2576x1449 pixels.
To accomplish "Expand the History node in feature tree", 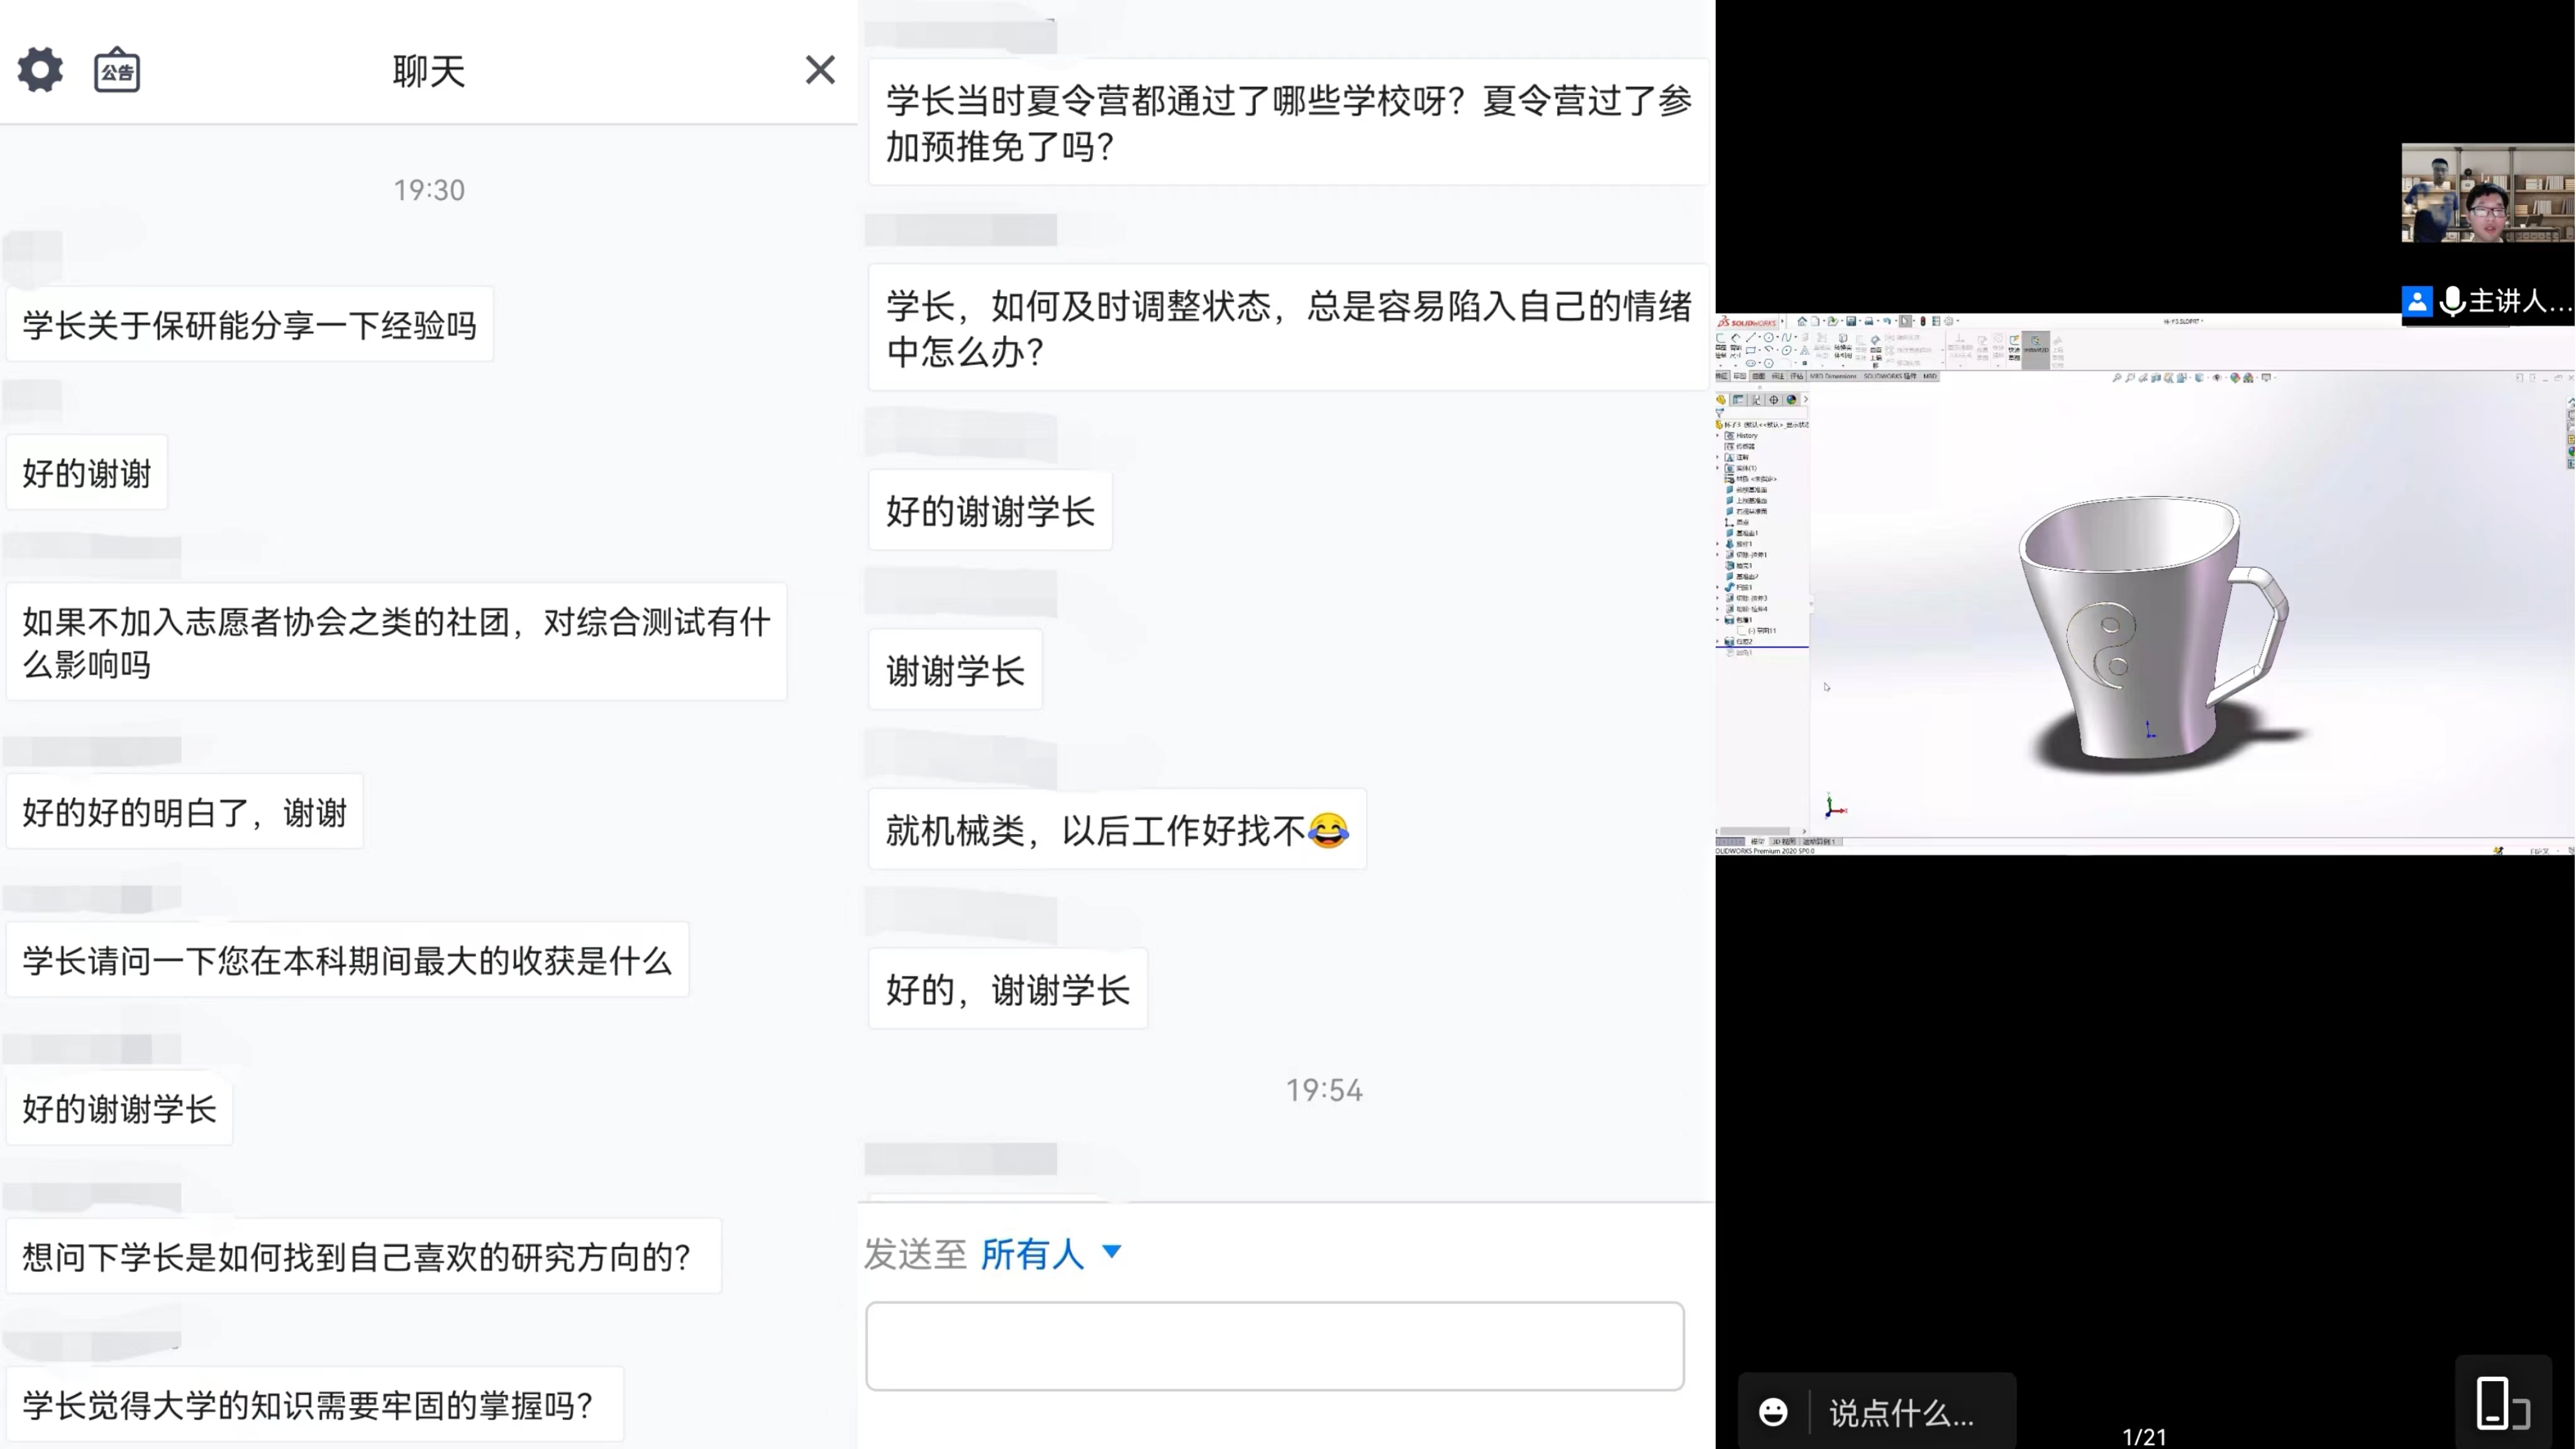I will click(x=1718, y=436).
